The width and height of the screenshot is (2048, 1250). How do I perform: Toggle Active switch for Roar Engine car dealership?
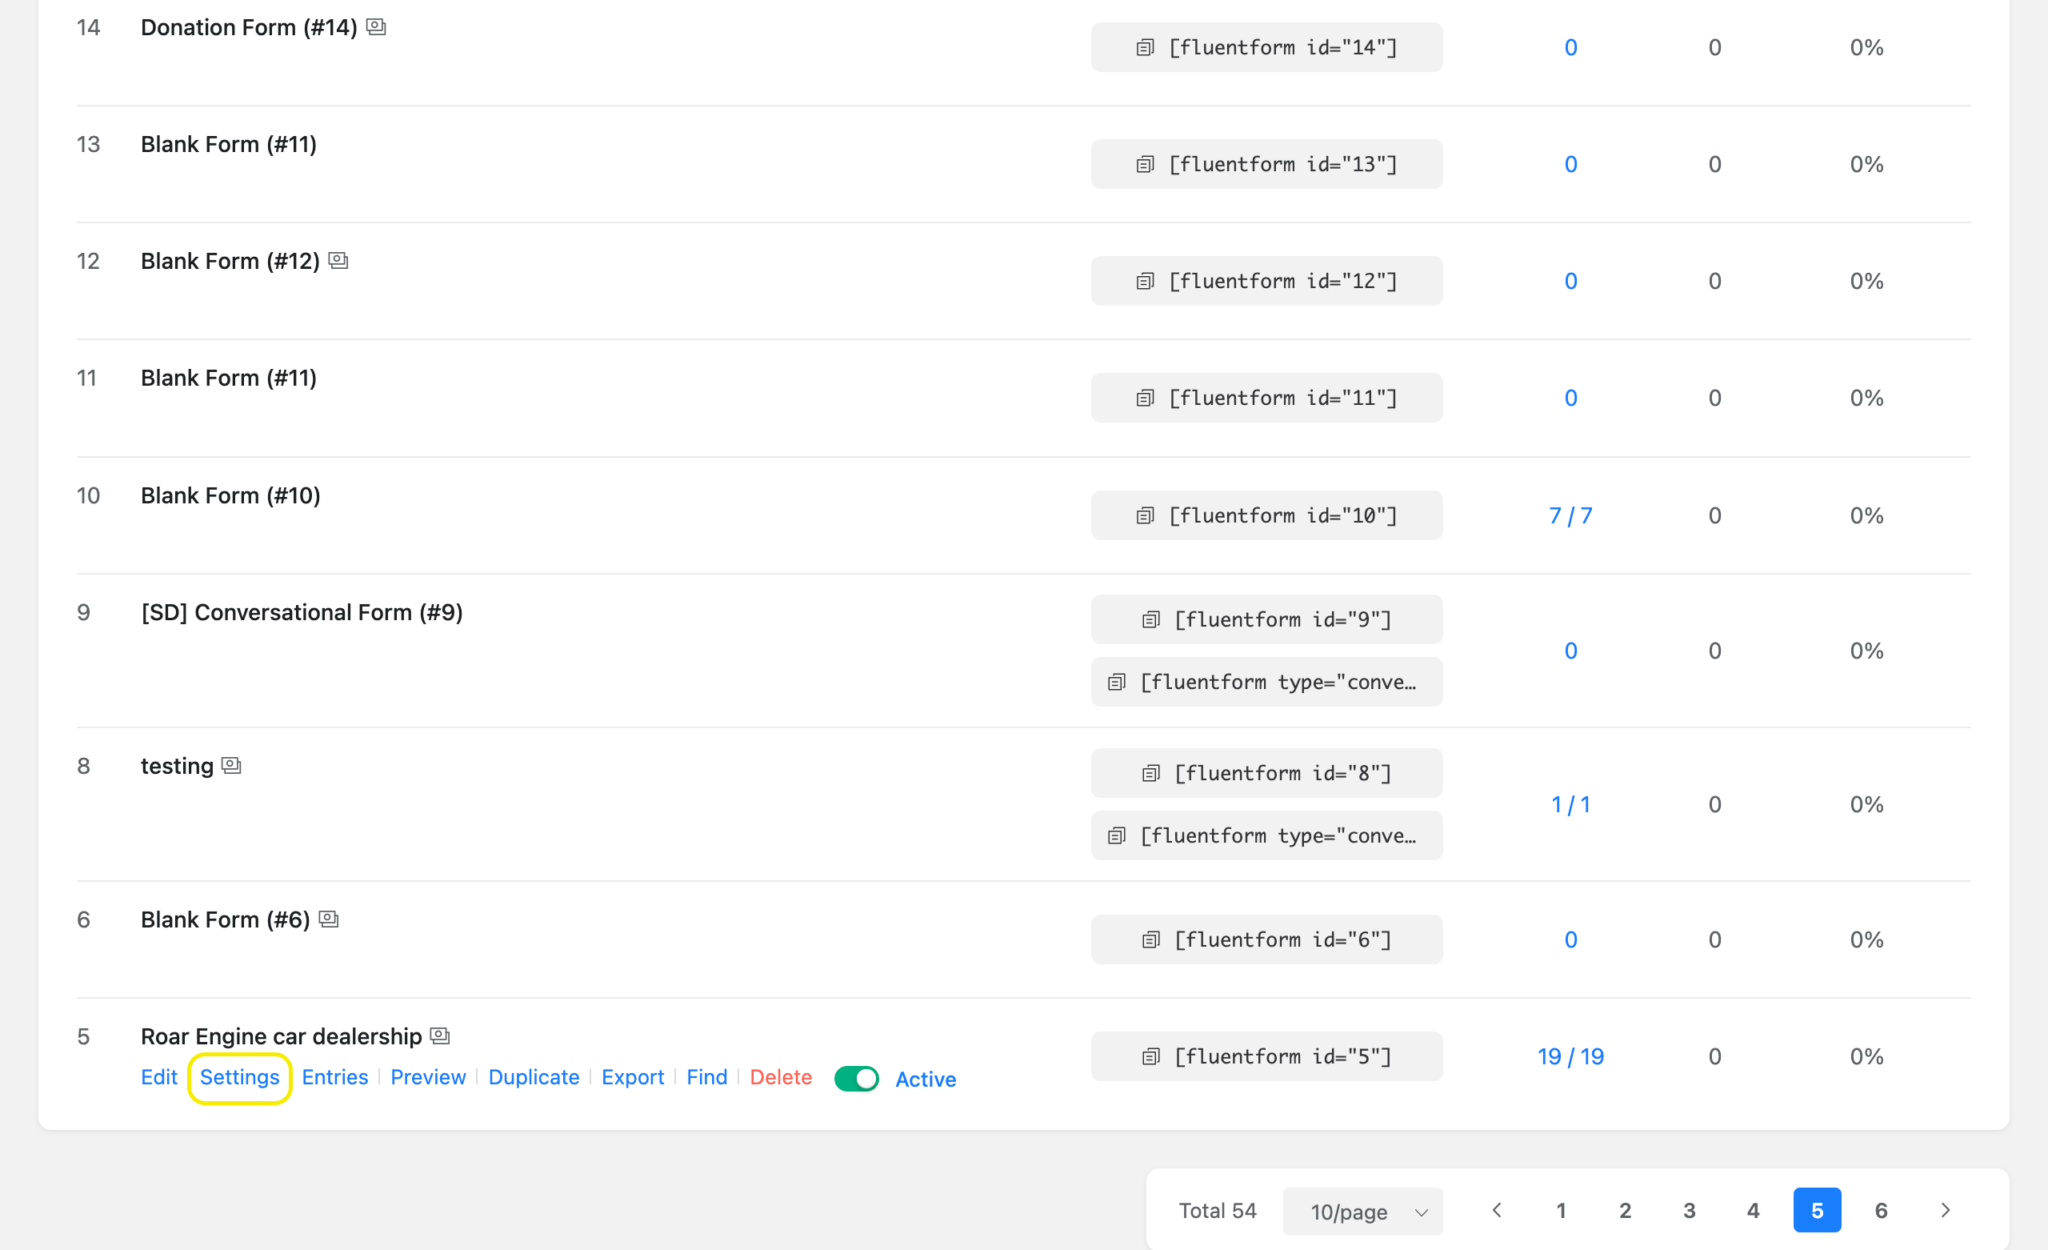(856, 1078)
